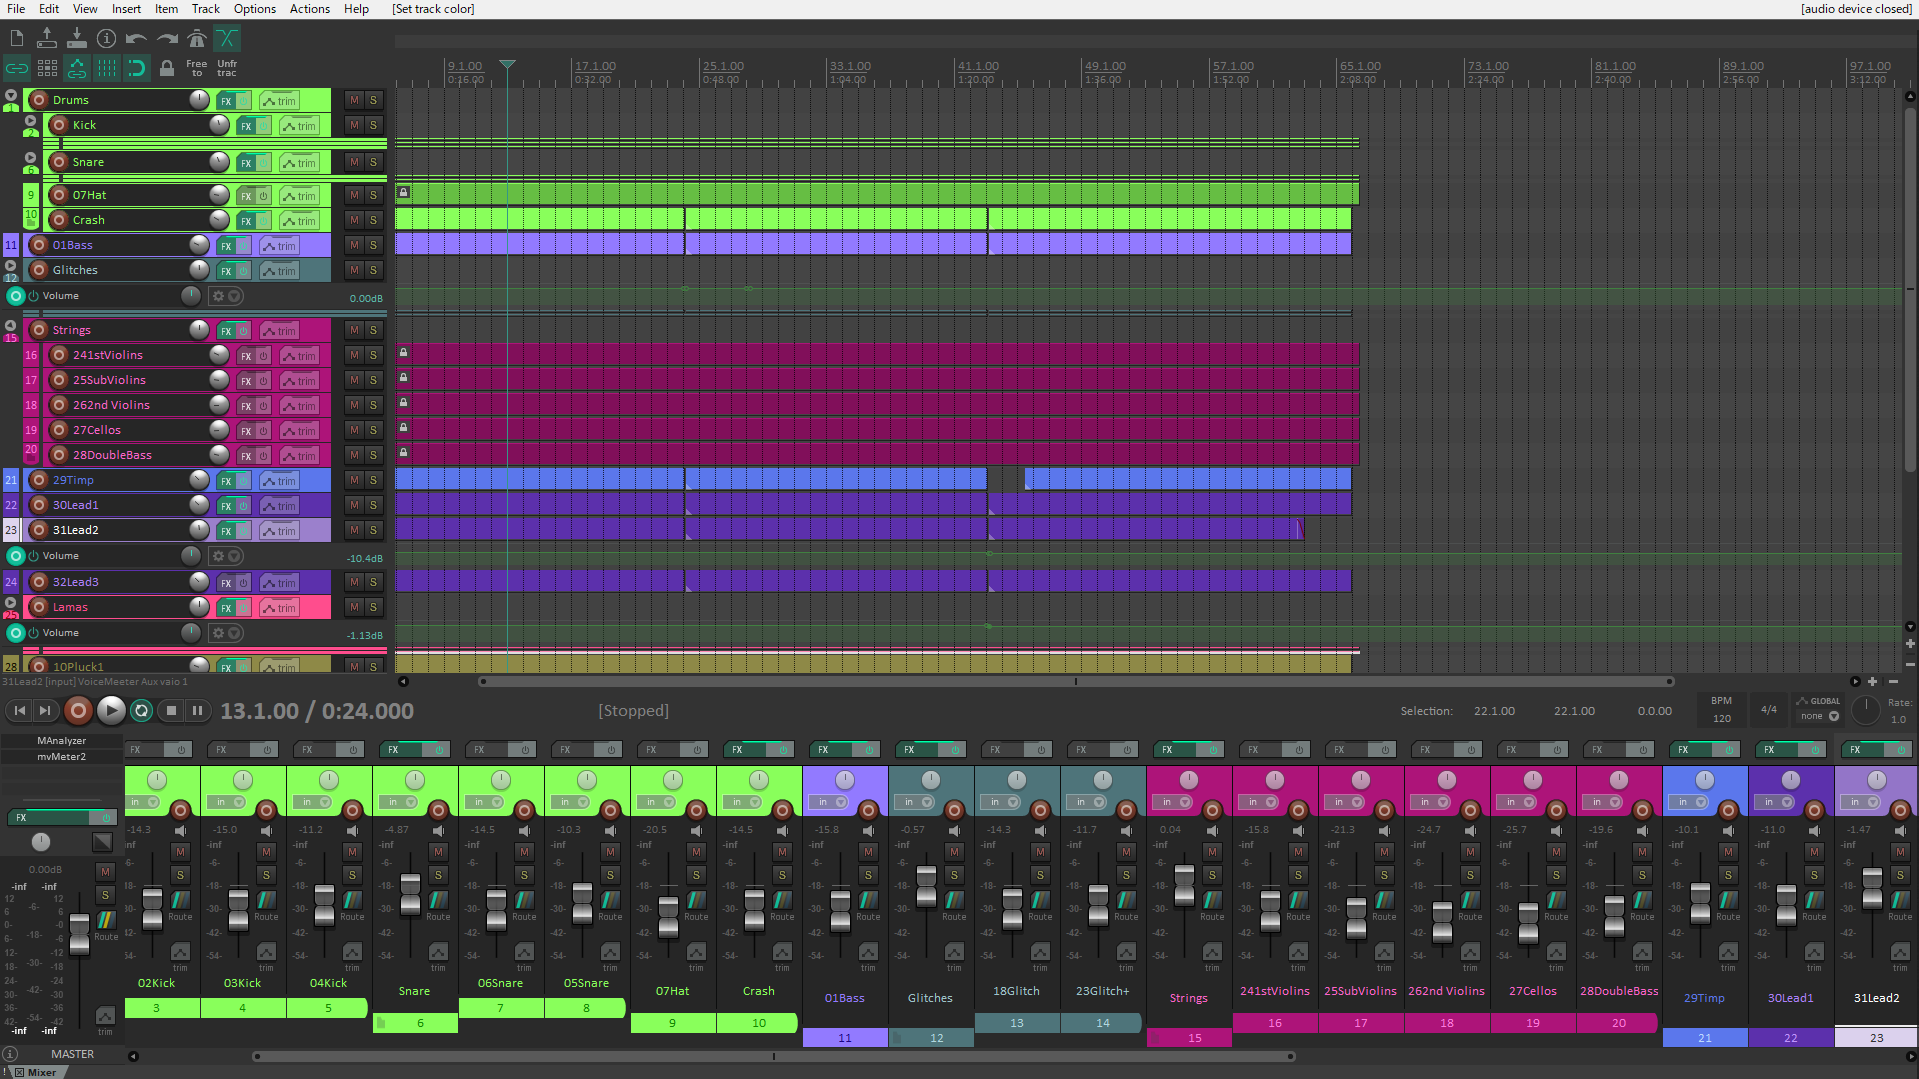
Task: Toggle the metronome icon
Action: 197,39
